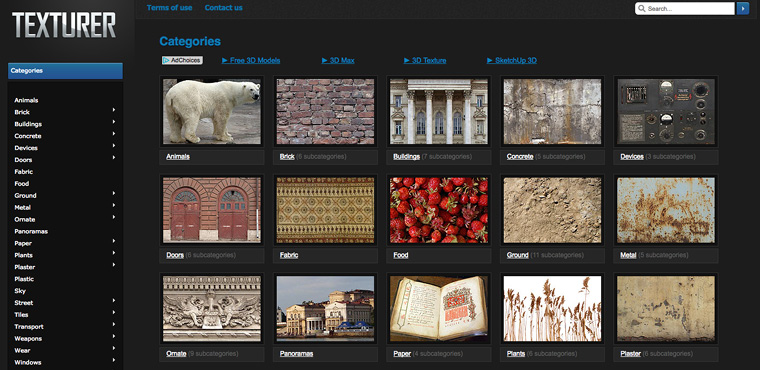Expand the Street submenu arrow in sidebar
This screenshot has width=760, height=370.
tap(114, 301)
